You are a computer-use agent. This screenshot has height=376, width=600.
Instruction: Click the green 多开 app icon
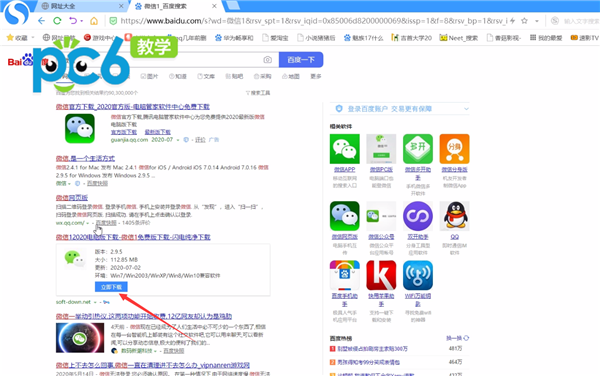pos(418,149)
